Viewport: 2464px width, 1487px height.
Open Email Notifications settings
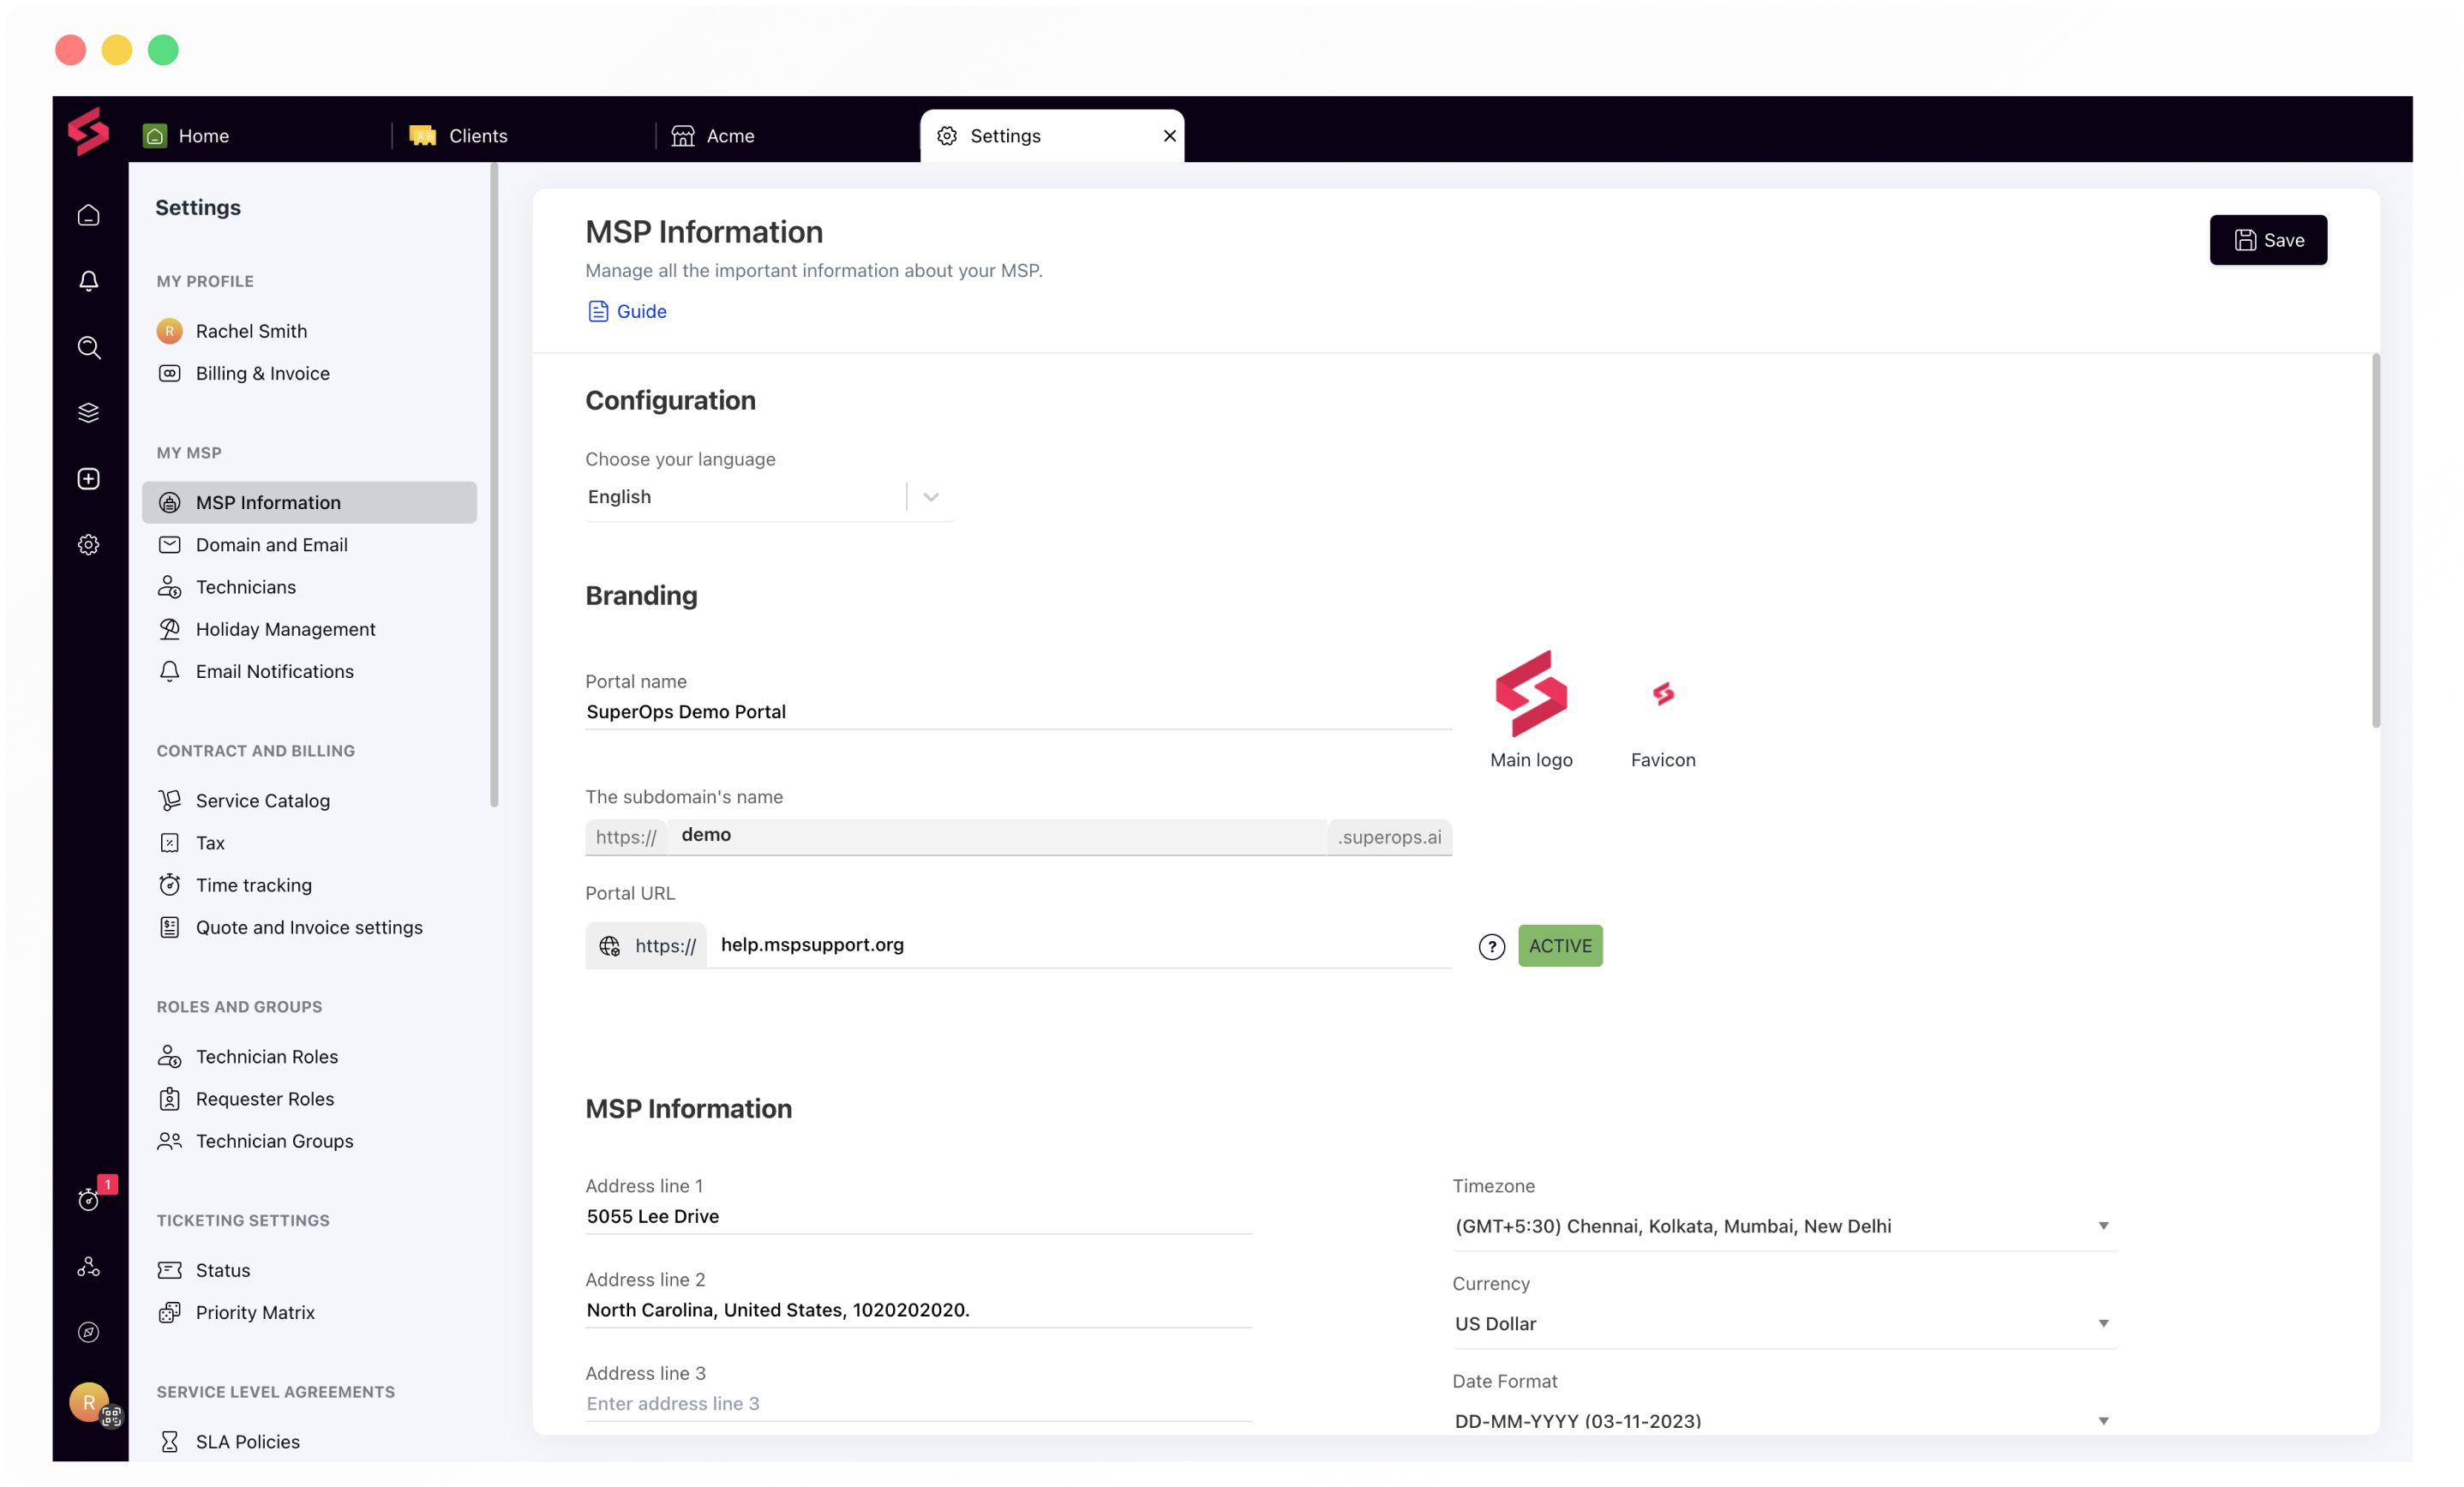click(309, 671)
